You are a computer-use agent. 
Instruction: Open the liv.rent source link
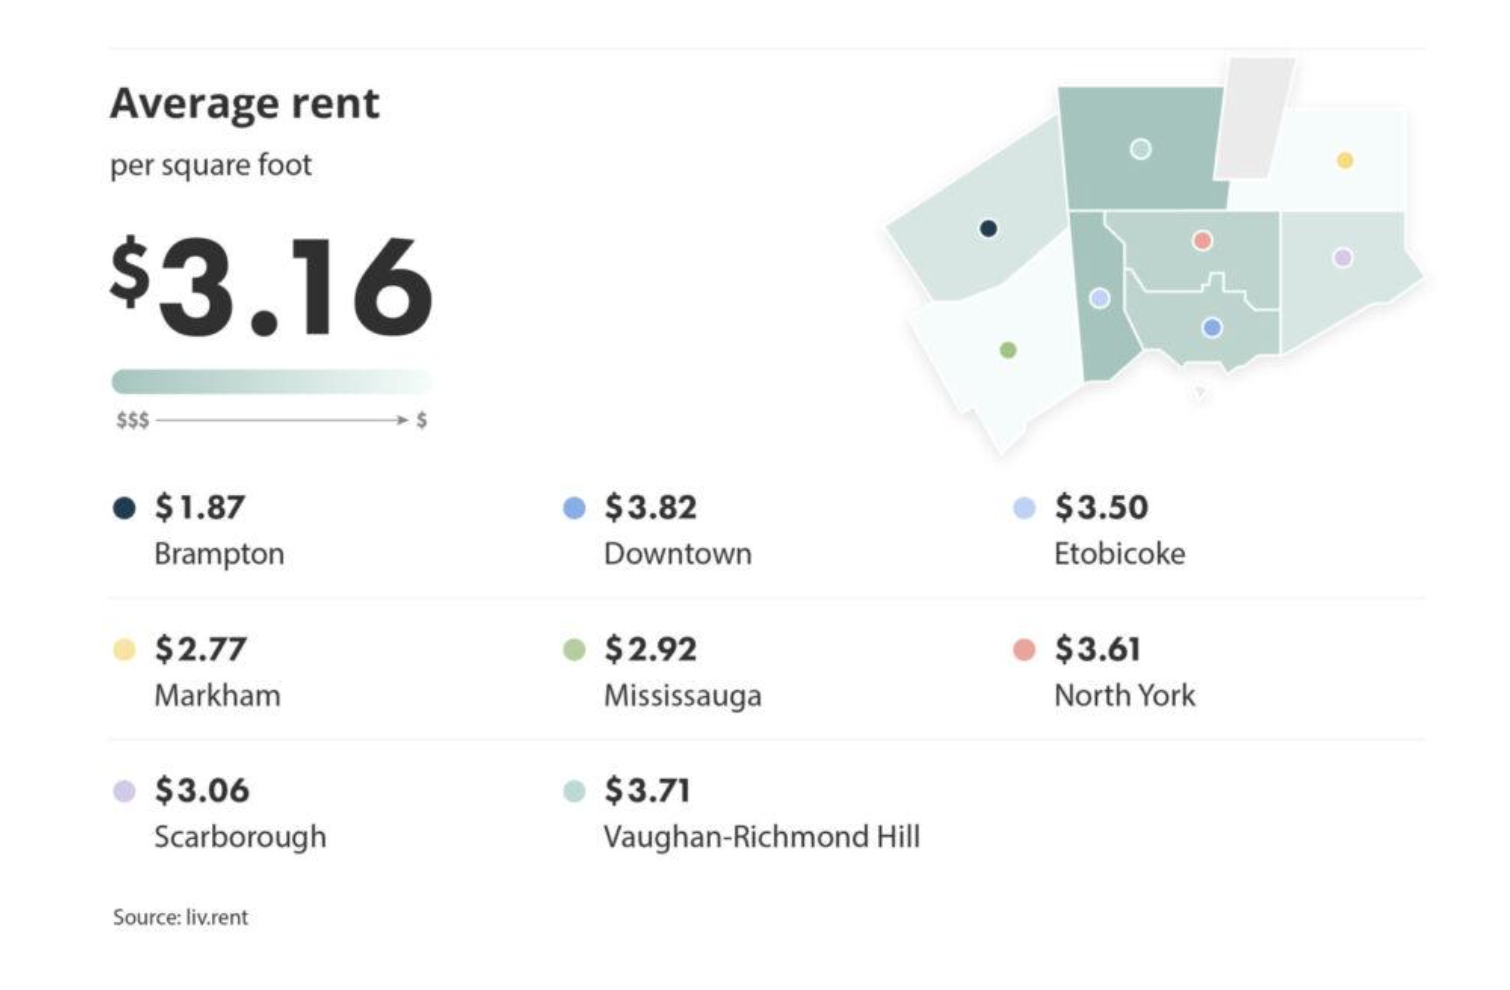point(216,917)
